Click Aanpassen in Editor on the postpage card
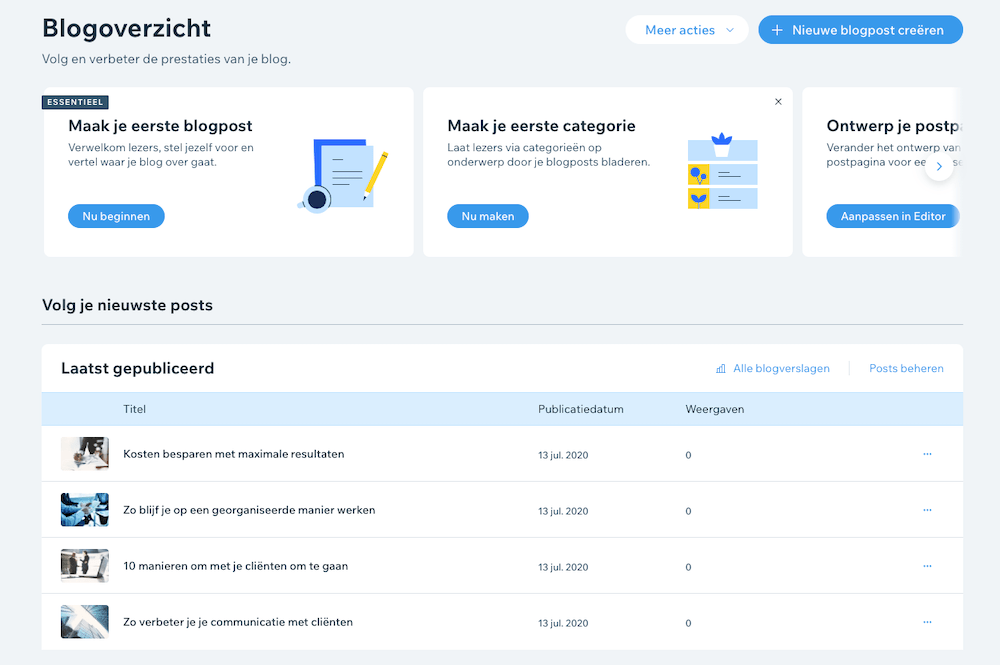Image resolution: width=1000 pixels, height=665 pixels. 892,215
